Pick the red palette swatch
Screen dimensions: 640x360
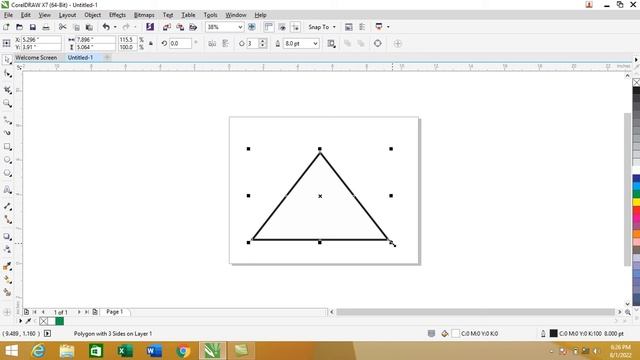(636, 210)
